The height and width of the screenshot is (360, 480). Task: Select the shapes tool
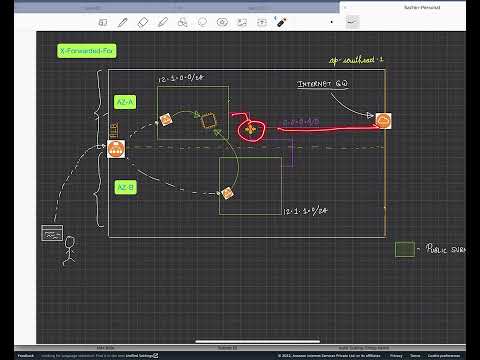coord(182,22)
